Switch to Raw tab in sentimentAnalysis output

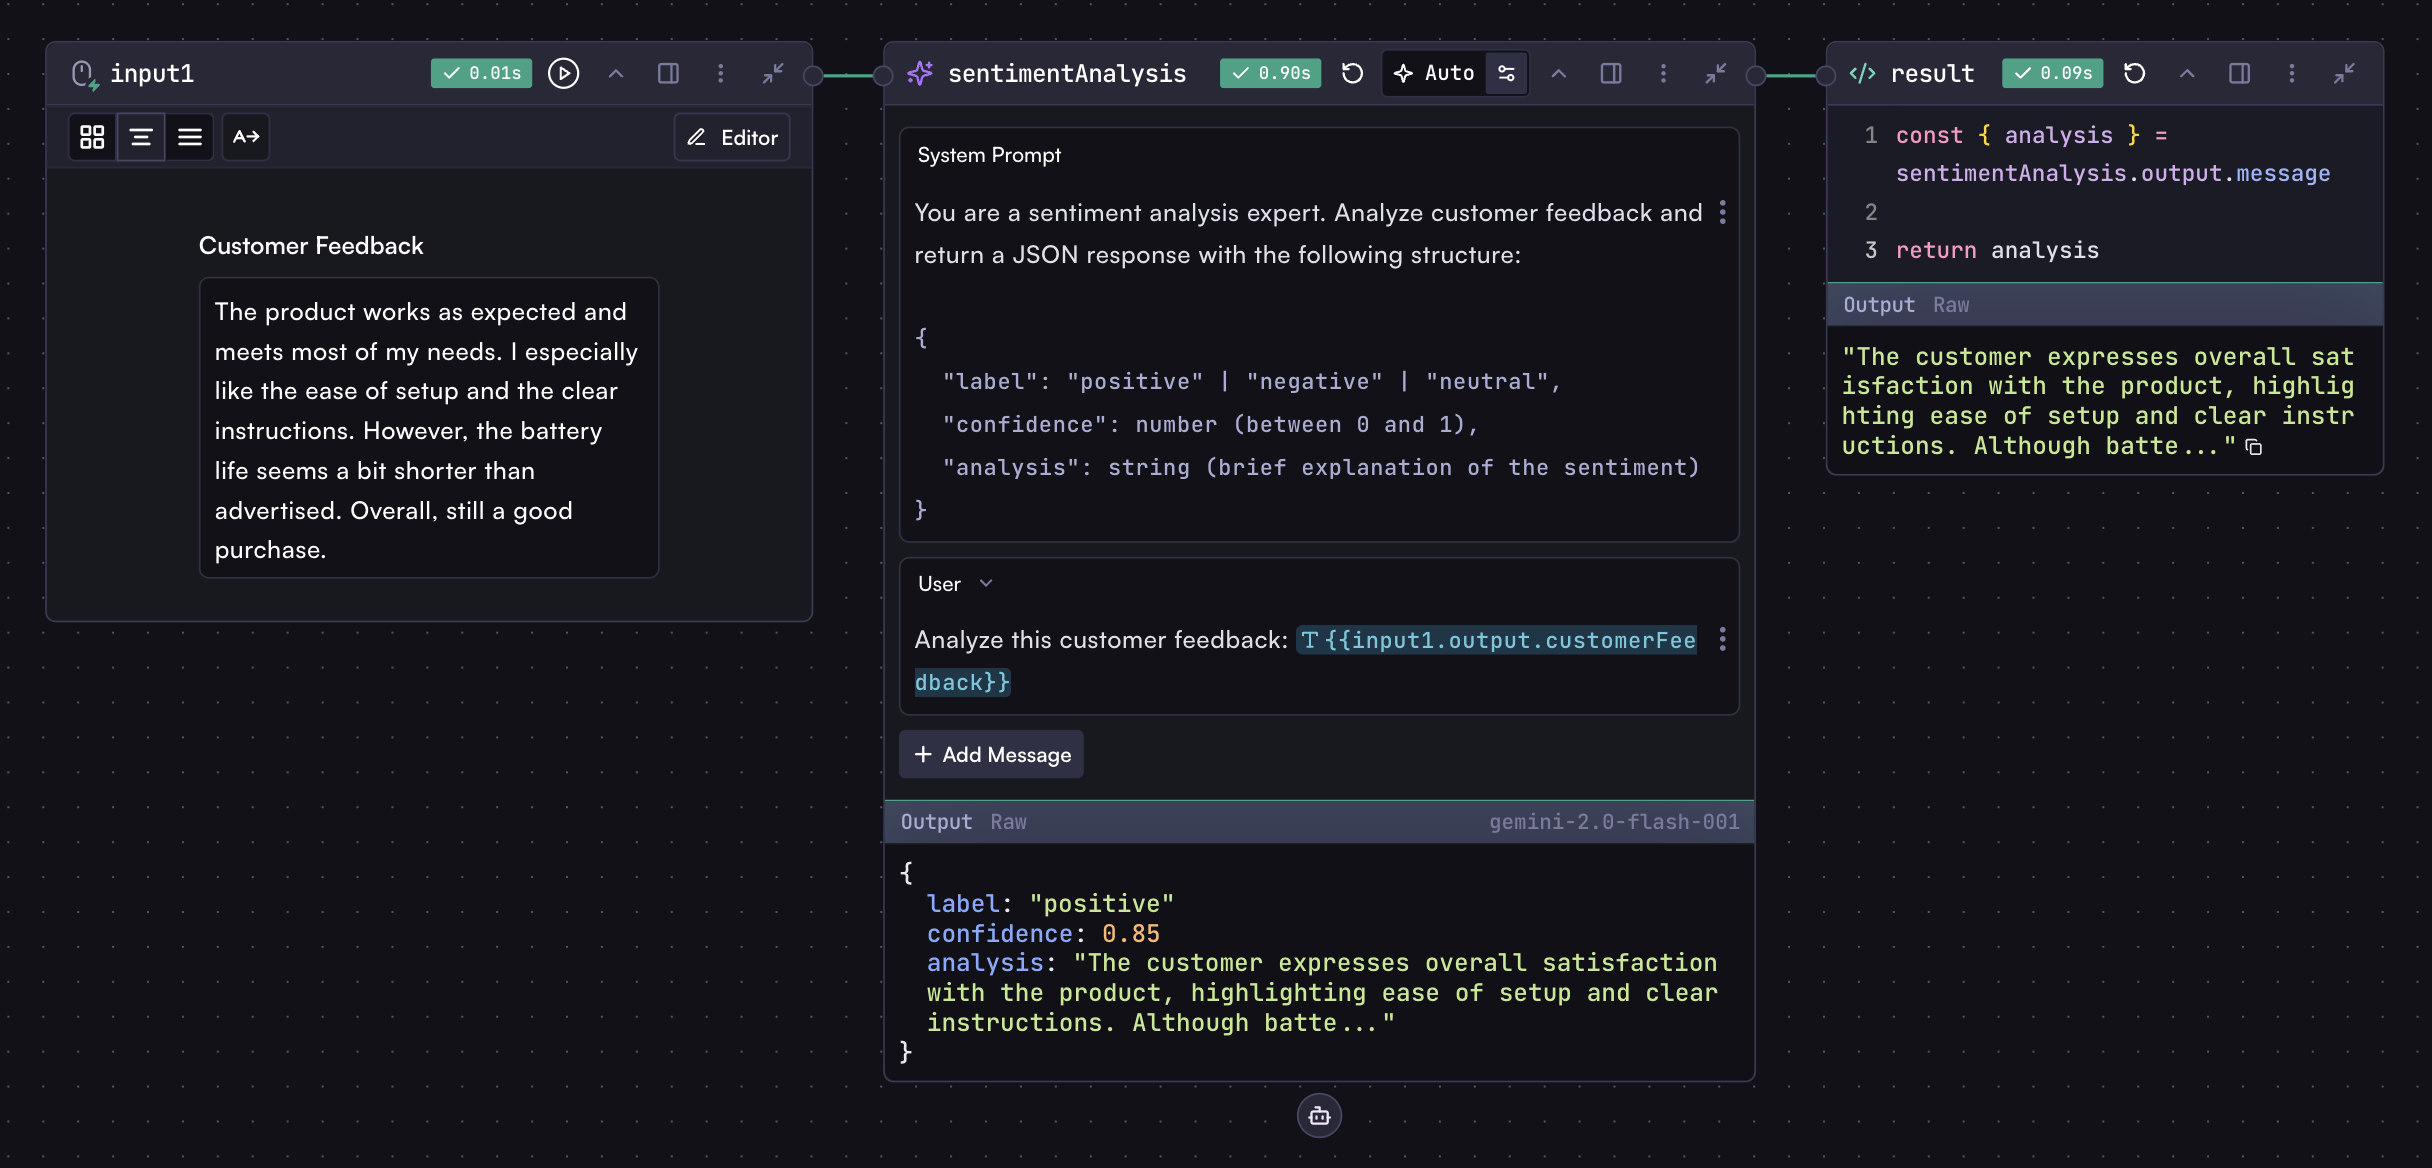point(1008,822)
